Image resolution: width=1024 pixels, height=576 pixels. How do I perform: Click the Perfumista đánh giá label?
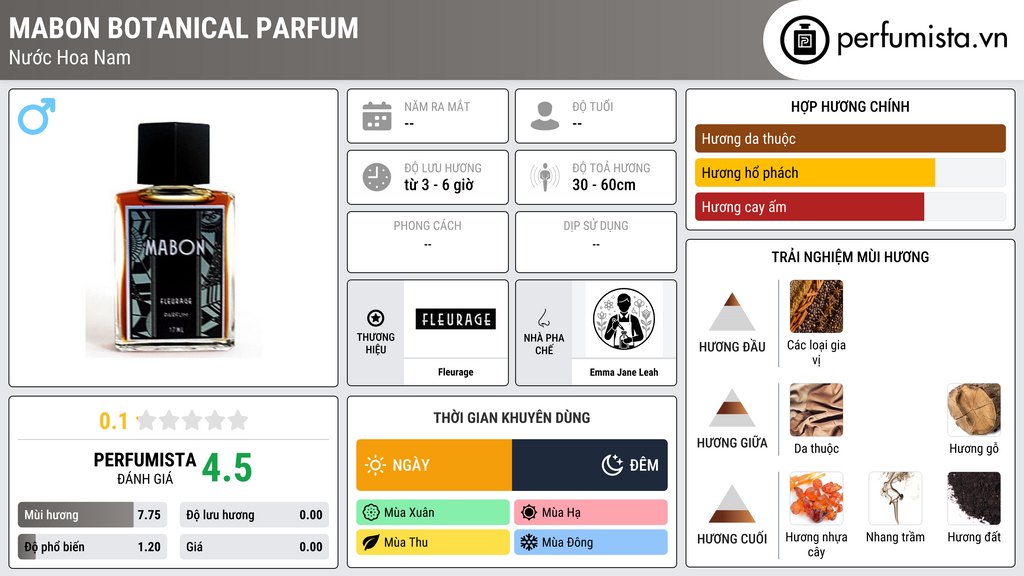pos(144,468)
